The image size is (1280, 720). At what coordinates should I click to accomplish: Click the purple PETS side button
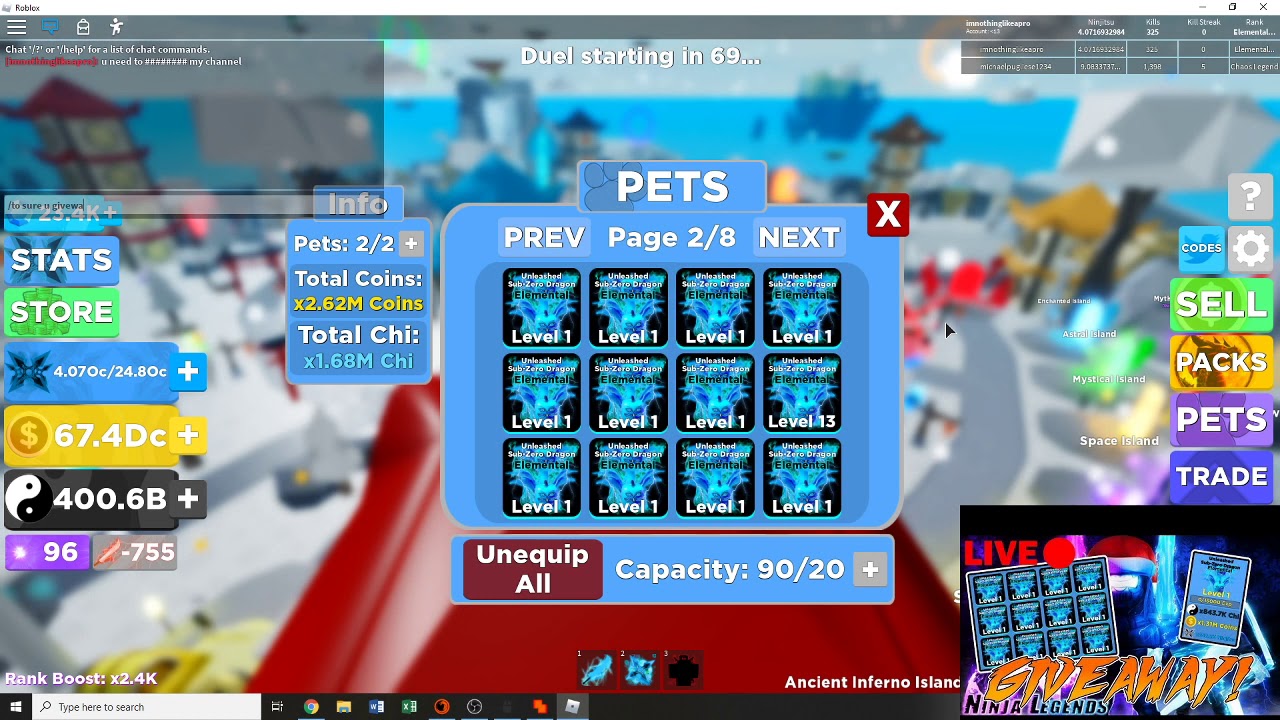click(x=1222, y=419)
